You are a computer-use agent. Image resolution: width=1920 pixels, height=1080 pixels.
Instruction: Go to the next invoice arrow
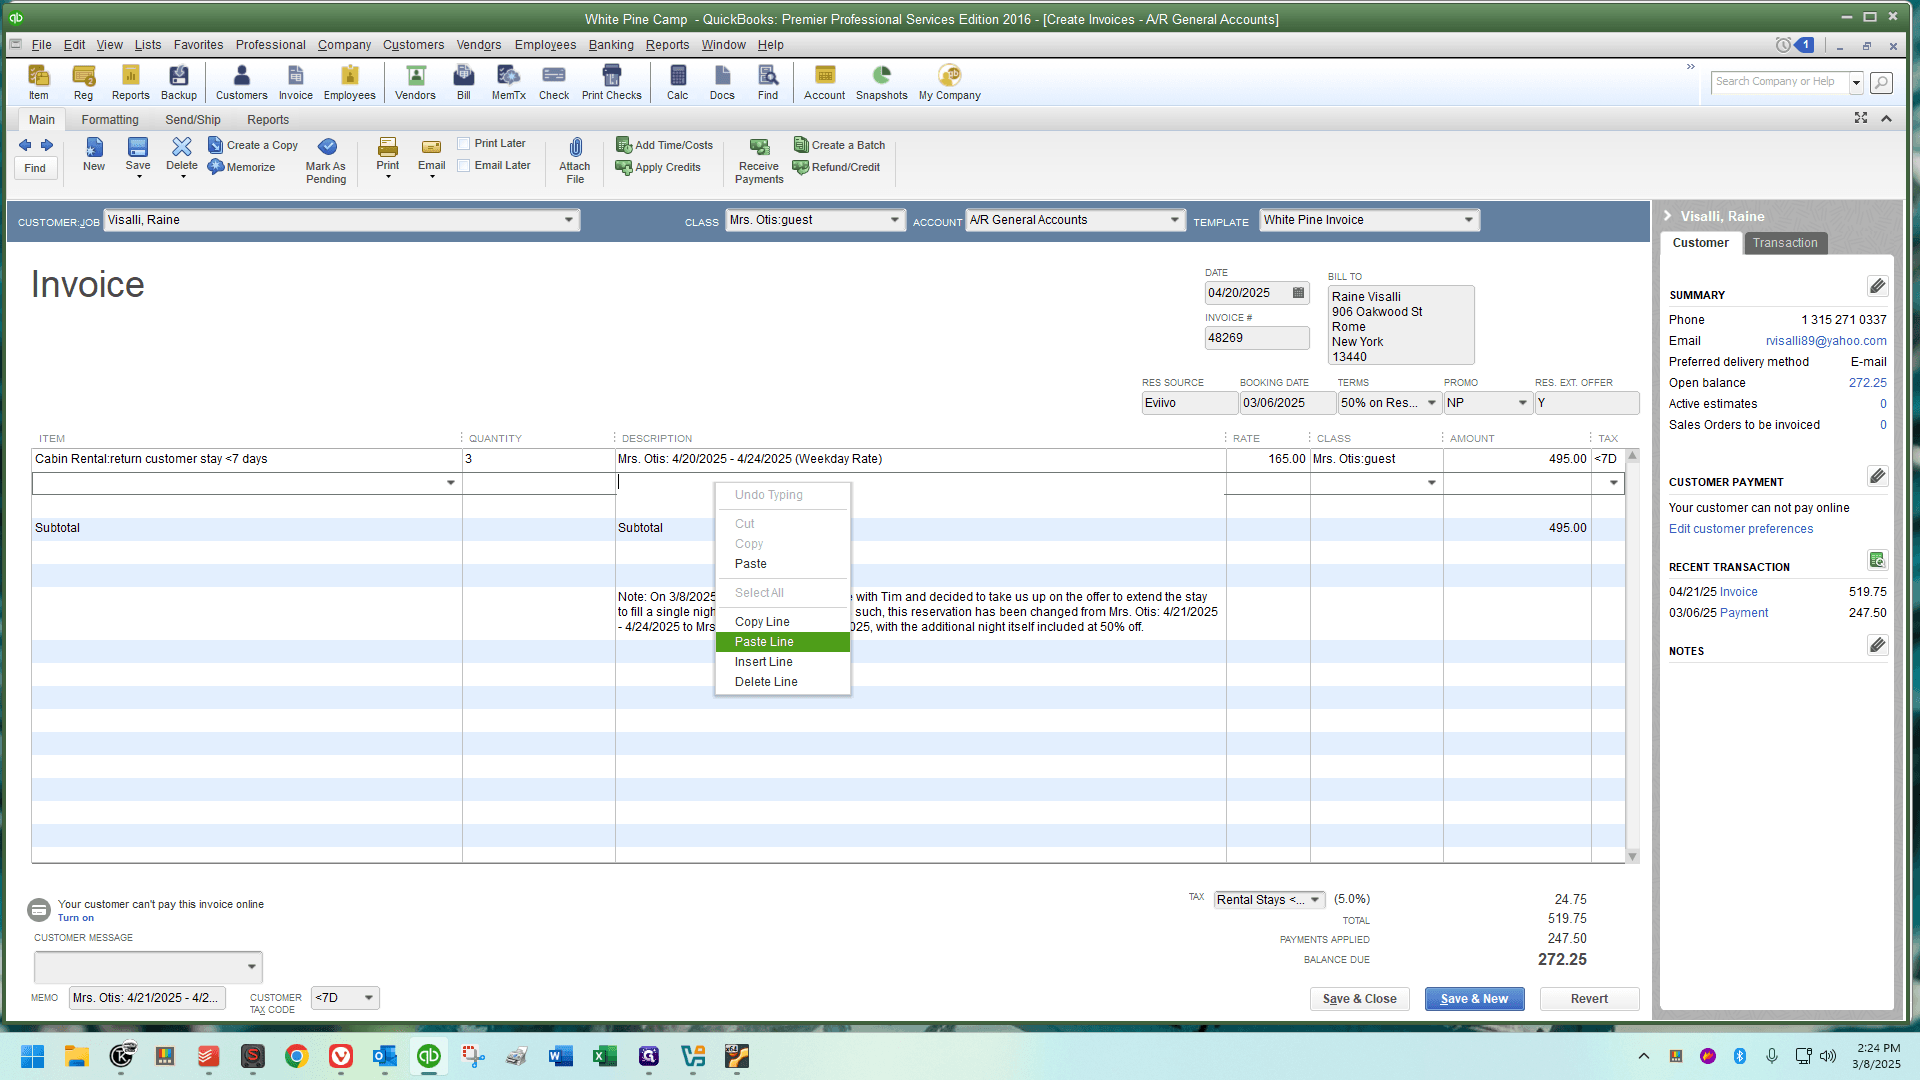(47, 145)
